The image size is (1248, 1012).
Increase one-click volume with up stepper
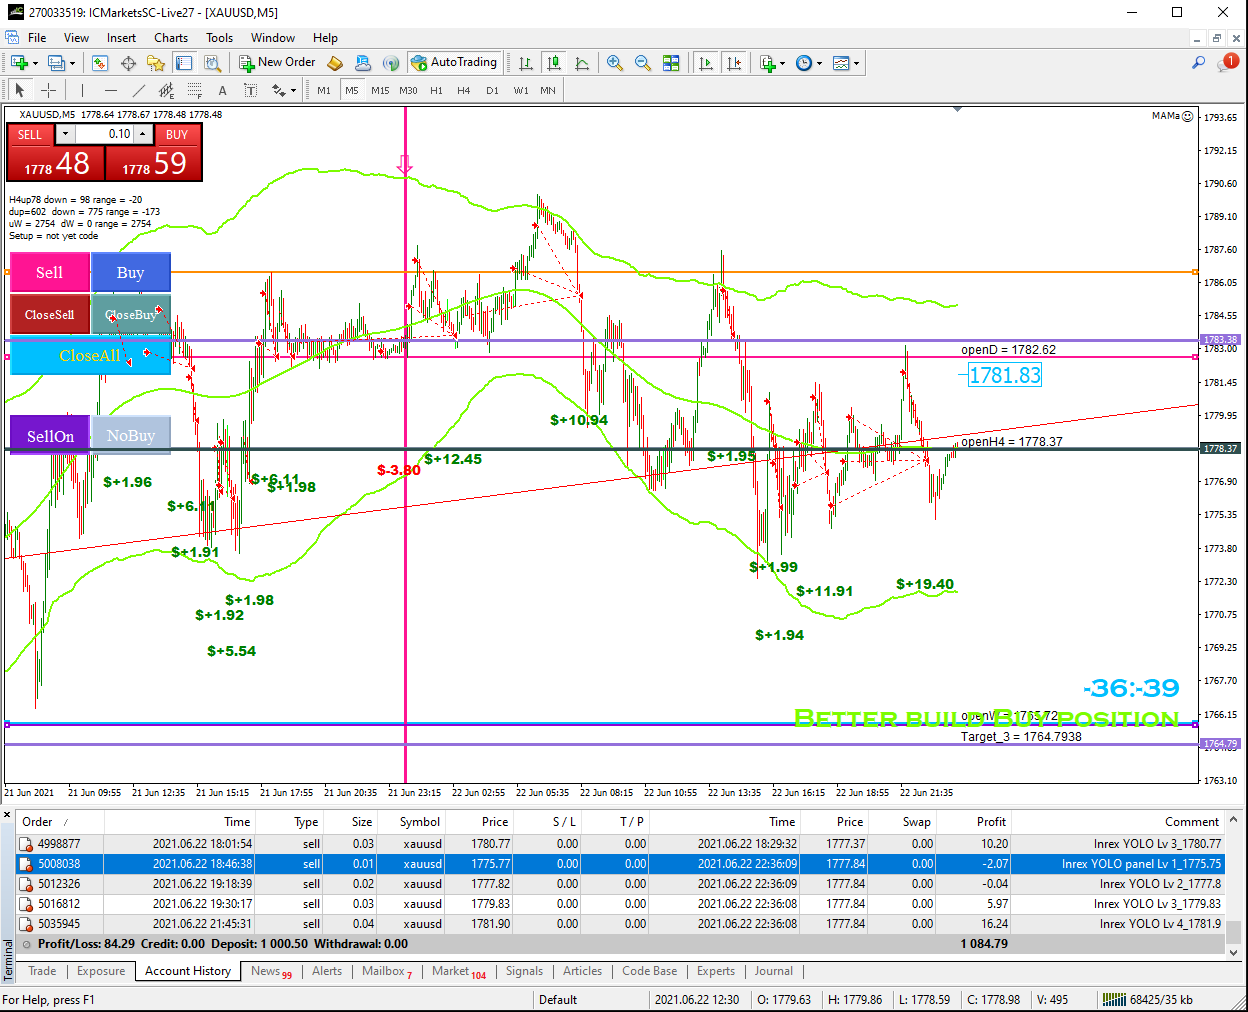coord(142,134)
